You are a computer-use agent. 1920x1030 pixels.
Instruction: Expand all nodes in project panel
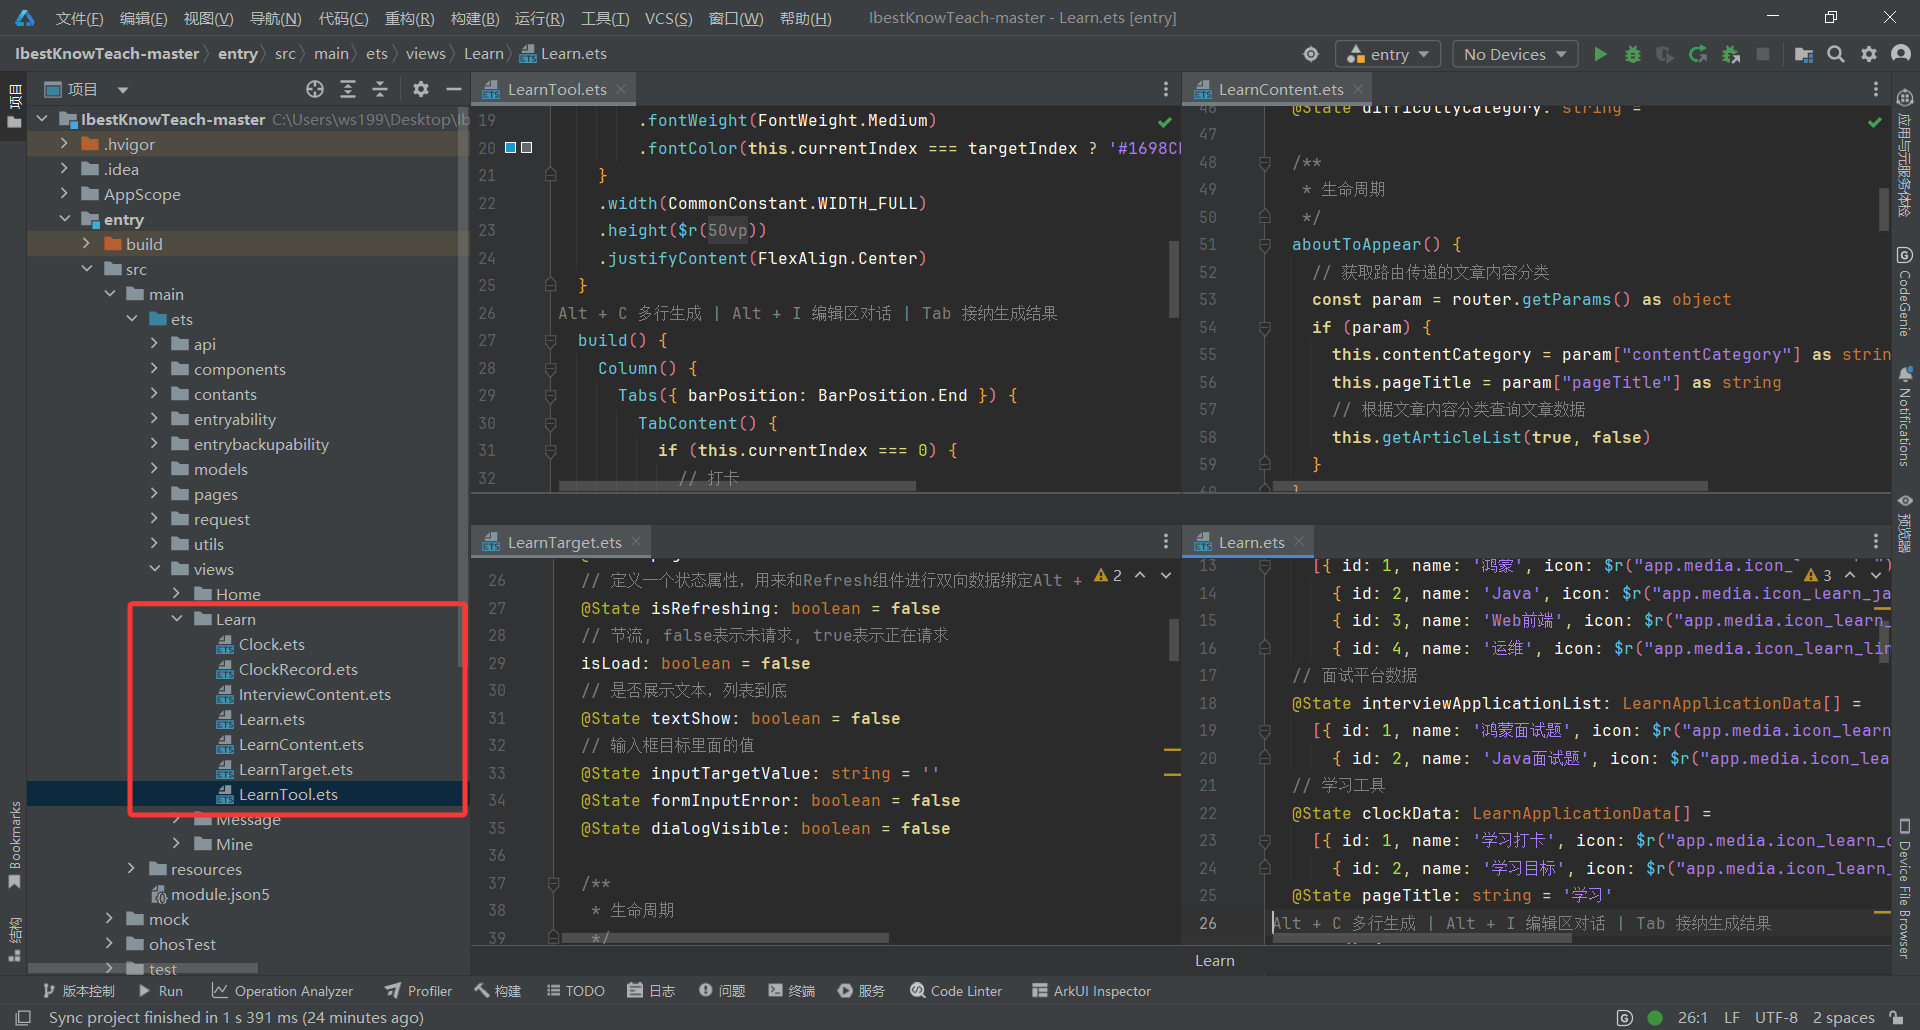348,89
